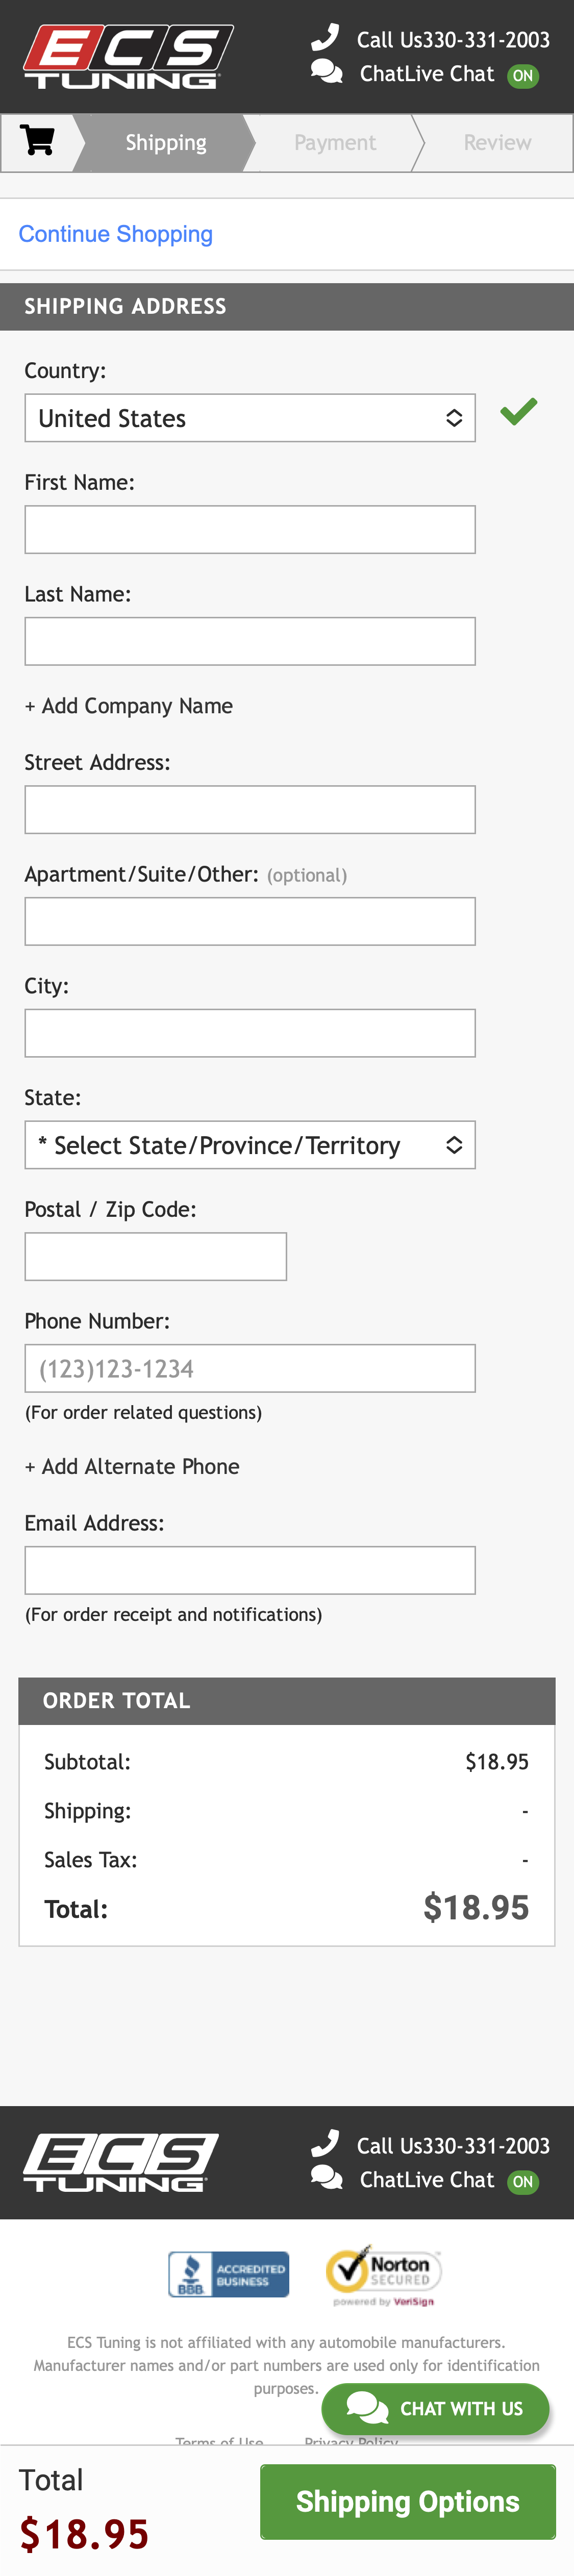This screenshot has height=2576, width=574.
Task: Select the Payment step tab
Action: click(336, 141)
